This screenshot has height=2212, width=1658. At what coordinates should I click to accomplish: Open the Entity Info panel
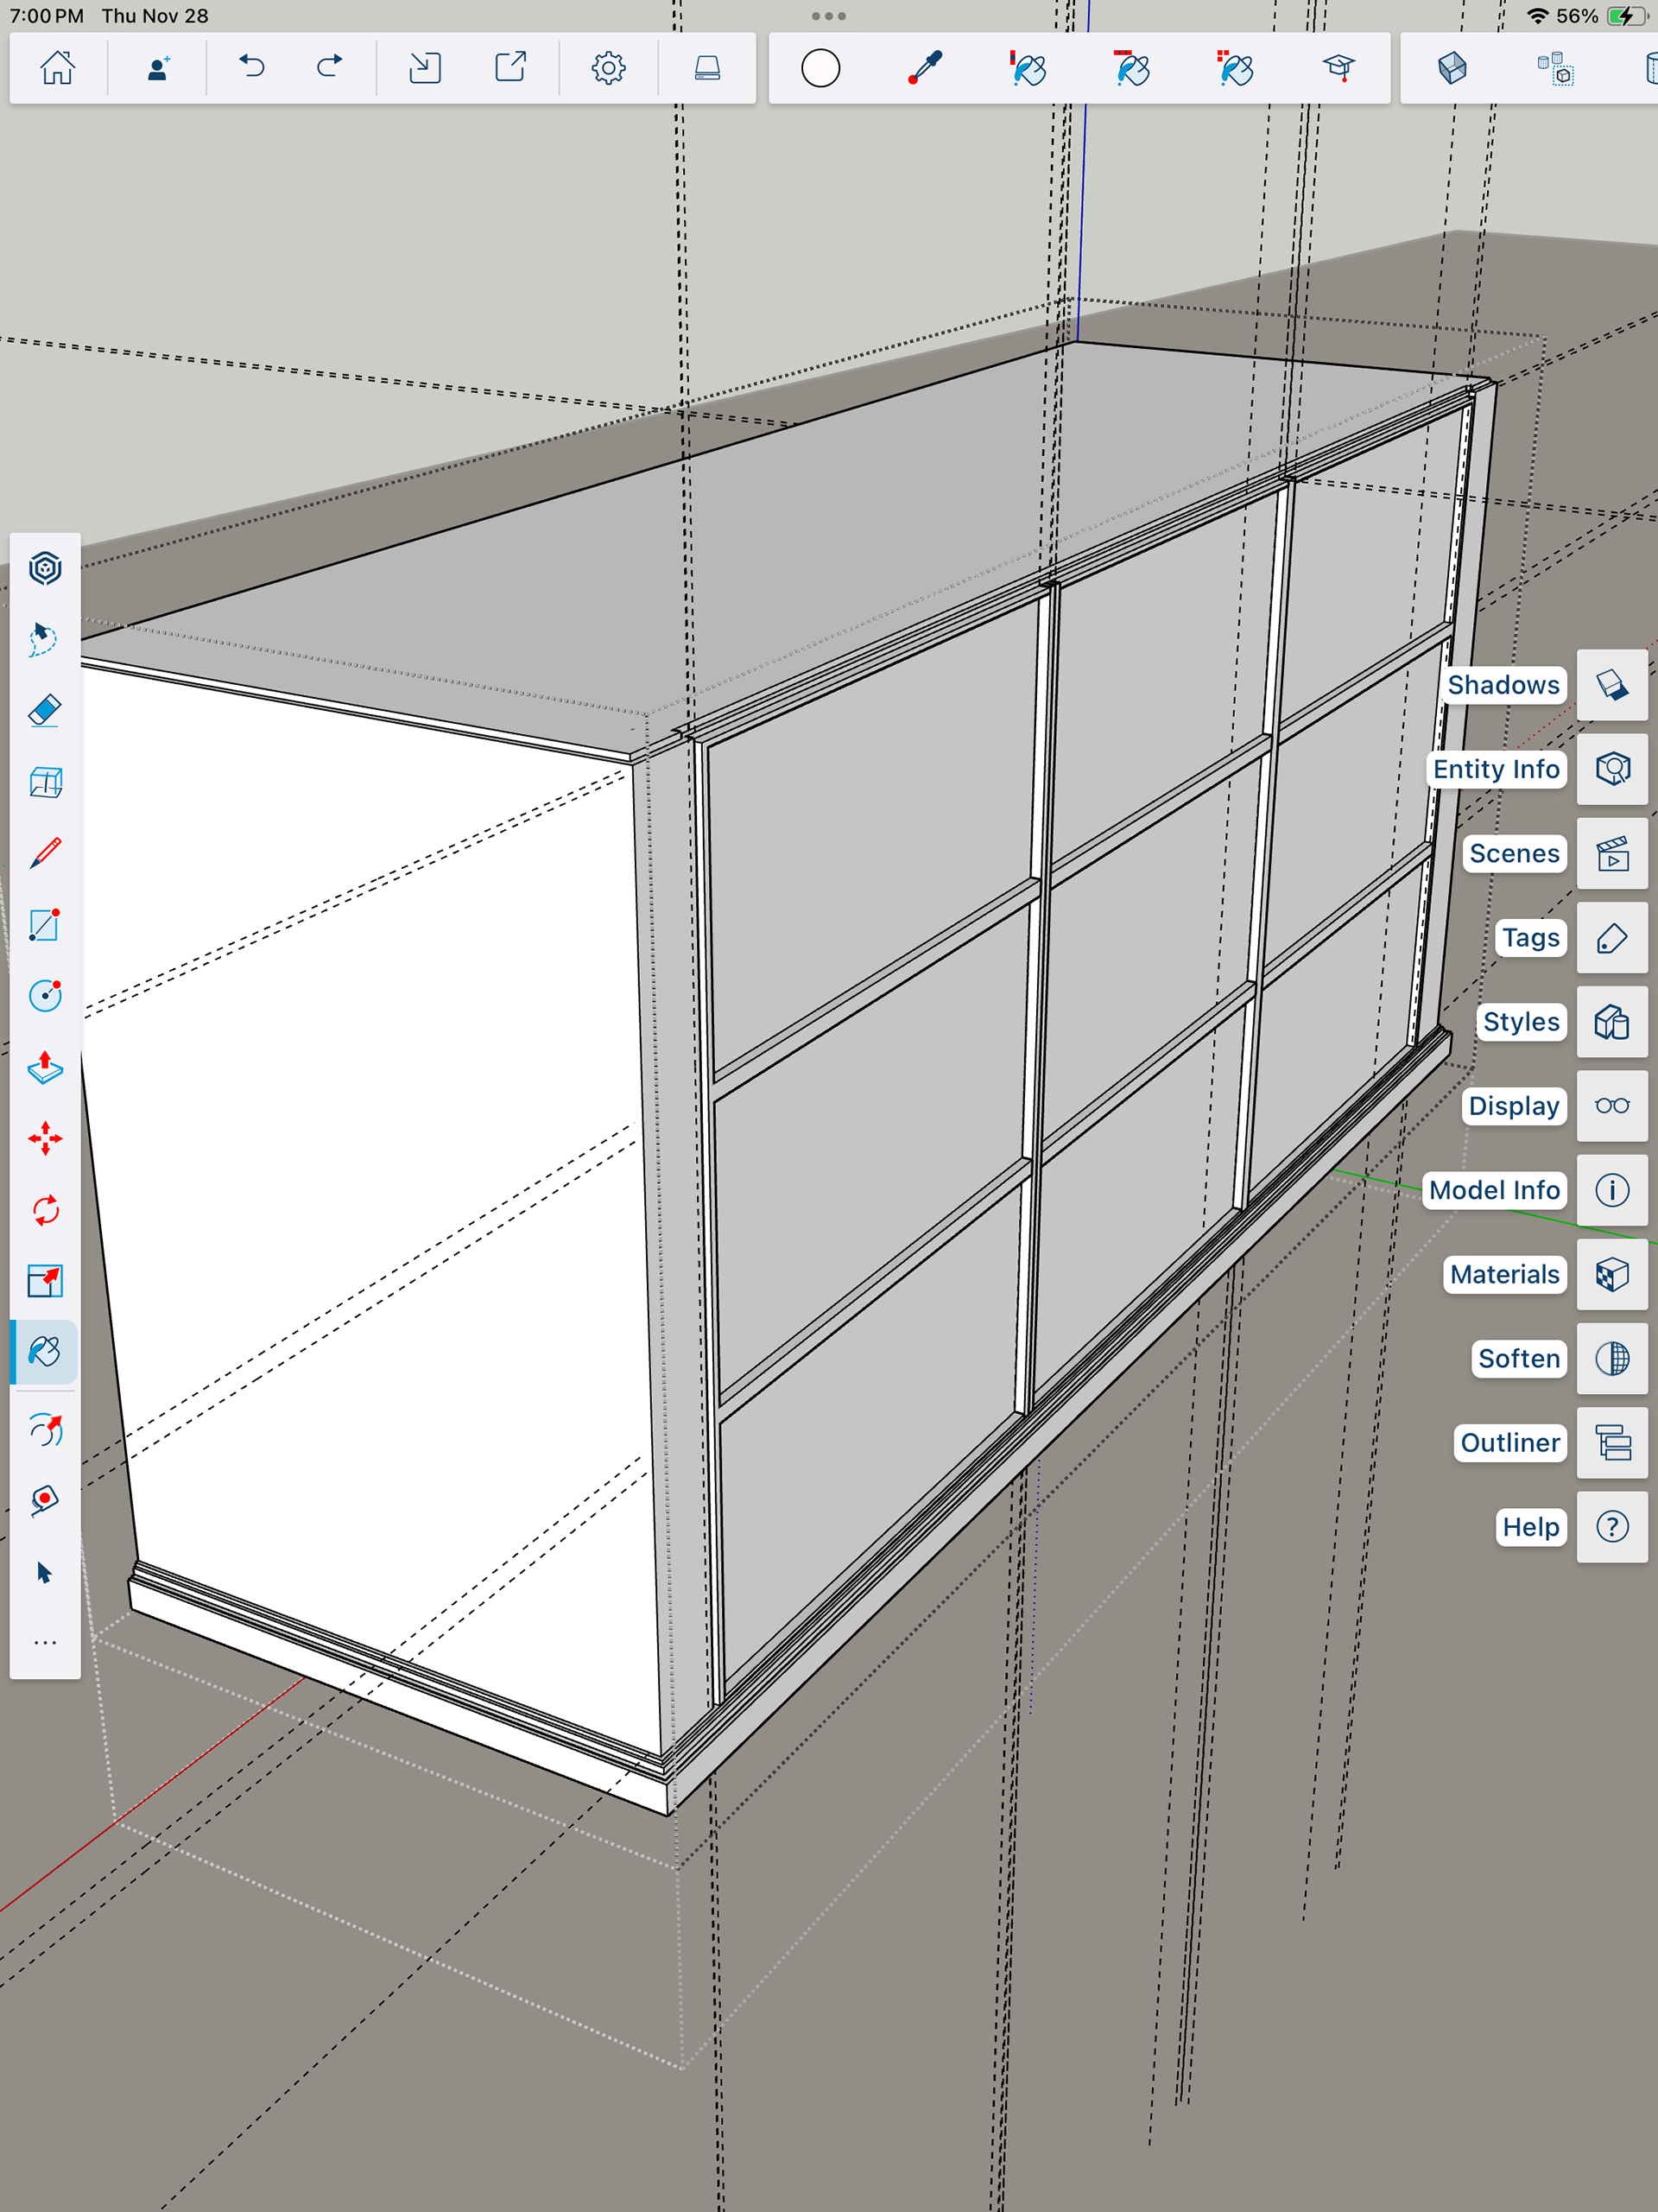[1612, 769]
